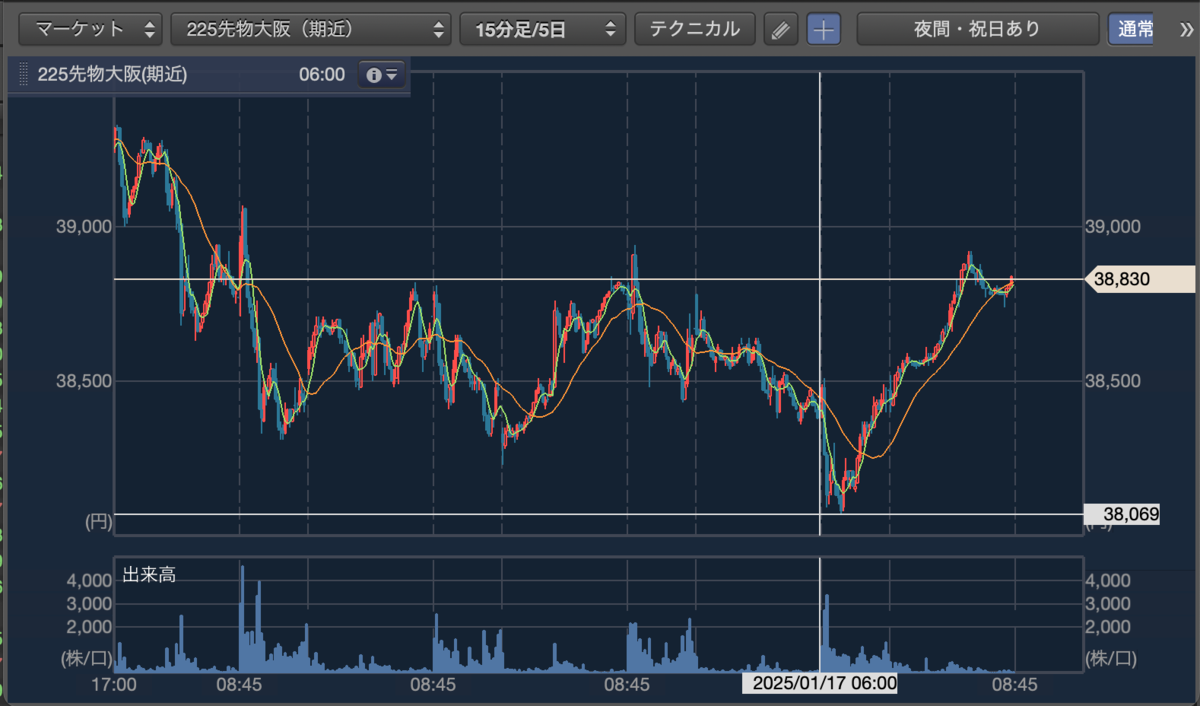
Task: Click the 夜間・祝日あり button
Action: click(x=977, y=29)
